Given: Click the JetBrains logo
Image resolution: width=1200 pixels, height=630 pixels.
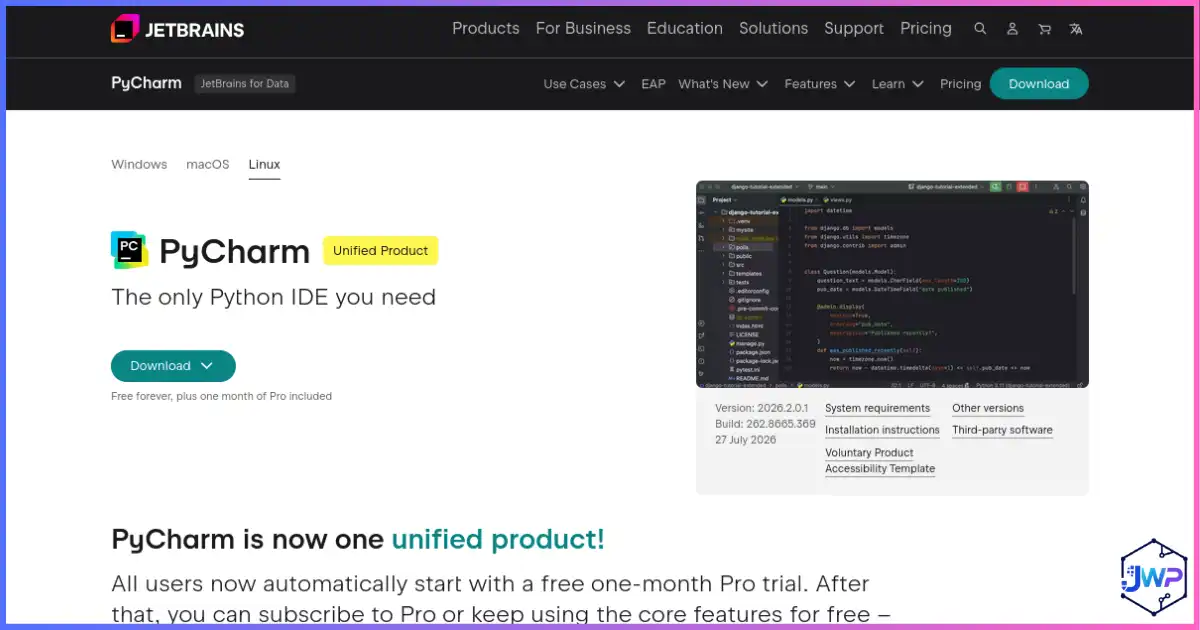Looking at the screenshot, I should (177, 29).
